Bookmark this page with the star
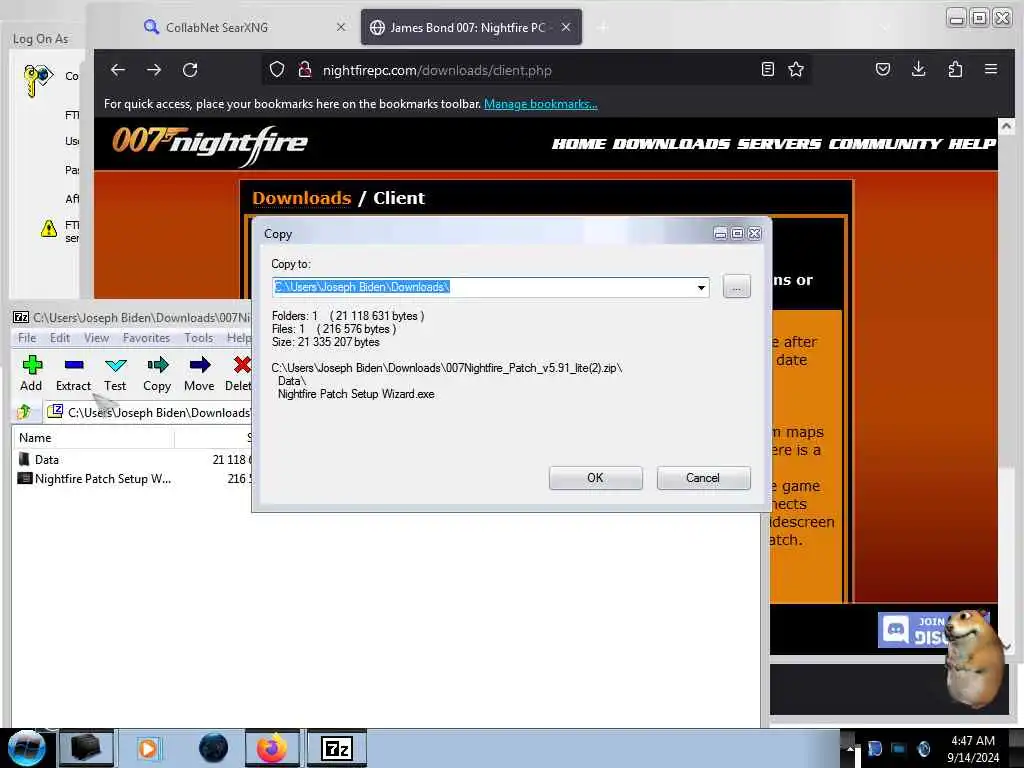 pos(795,69)
